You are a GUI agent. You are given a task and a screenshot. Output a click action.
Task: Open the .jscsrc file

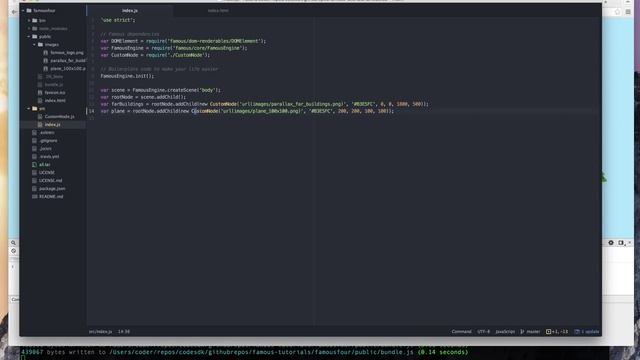click(x=45, y=149)
